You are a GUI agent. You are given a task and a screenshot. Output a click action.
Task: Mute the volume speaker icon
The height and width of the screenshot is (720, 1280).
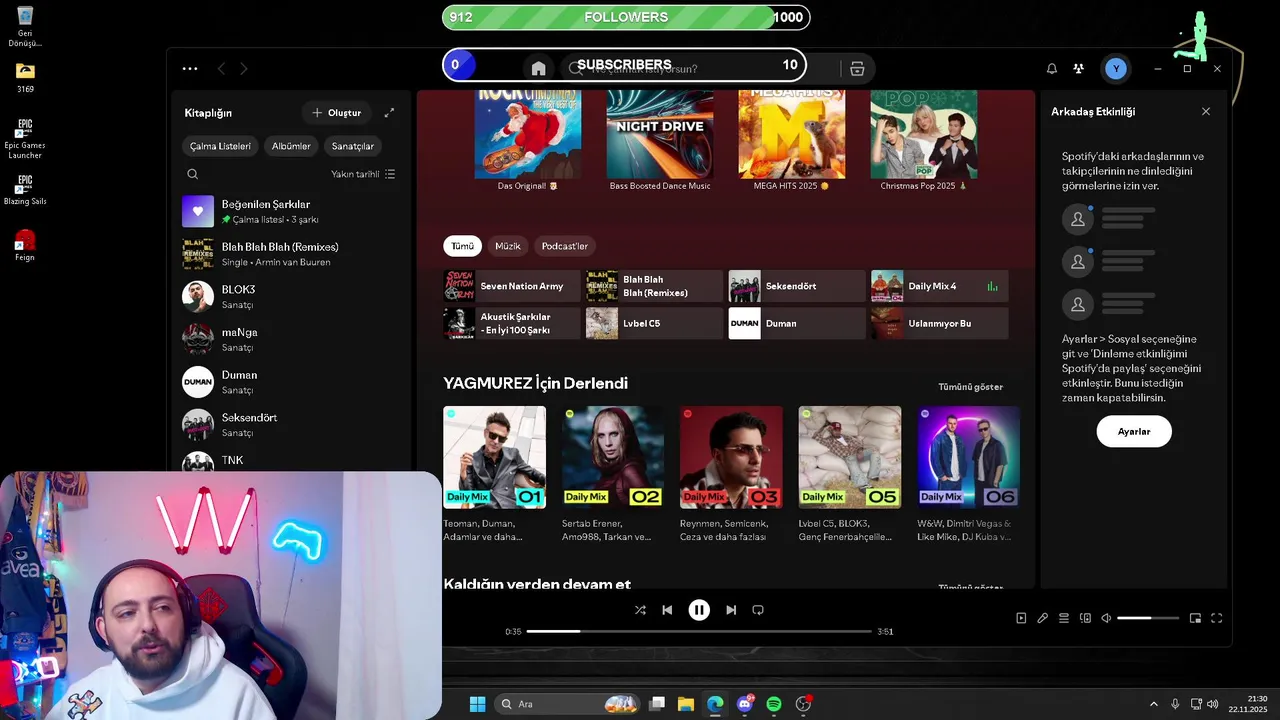tap(1106, 618)
